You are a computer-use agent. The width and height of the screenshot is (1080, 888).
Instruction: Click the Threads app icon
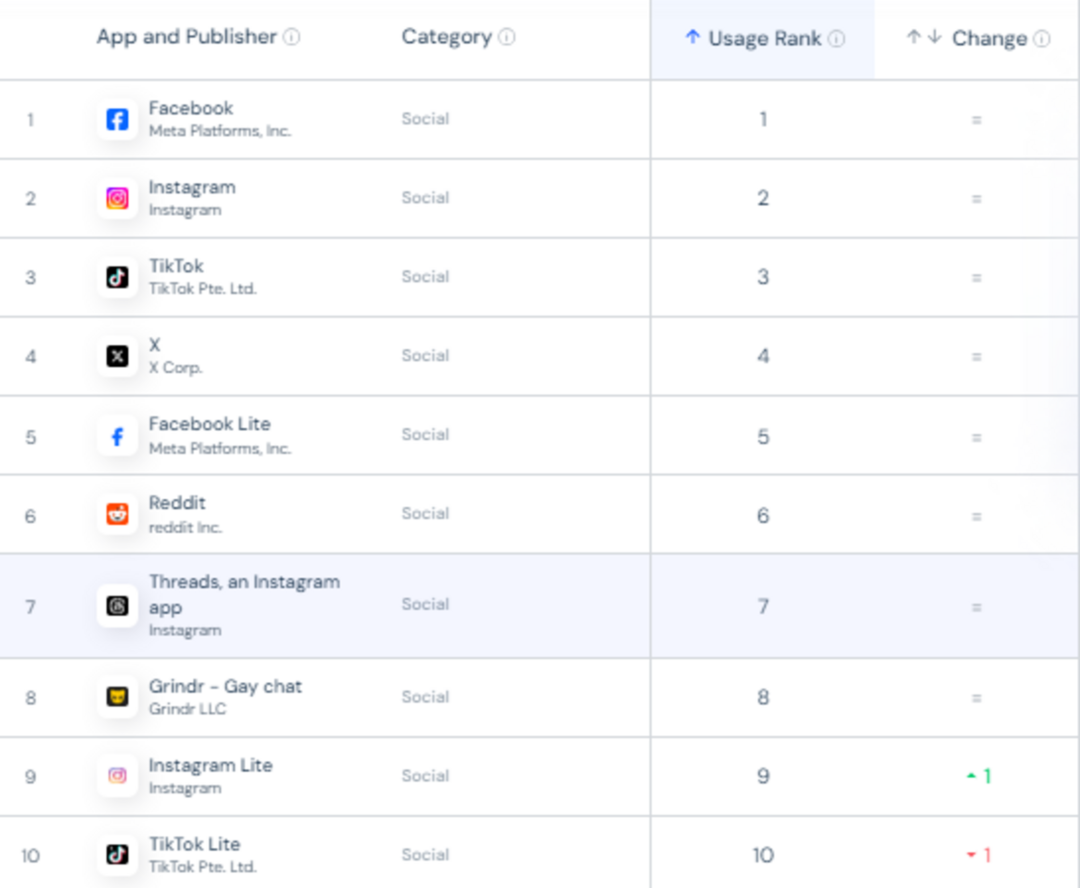click(117, 606)
